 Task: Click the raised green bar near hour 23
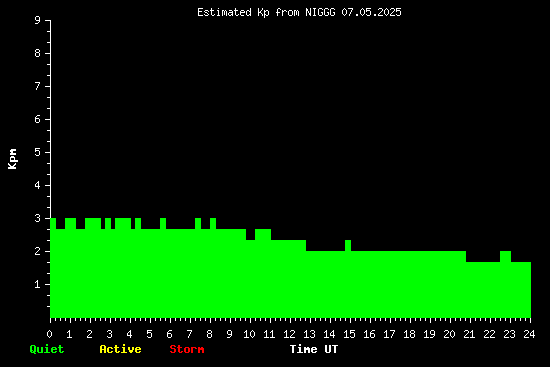[x=505, y=256]
